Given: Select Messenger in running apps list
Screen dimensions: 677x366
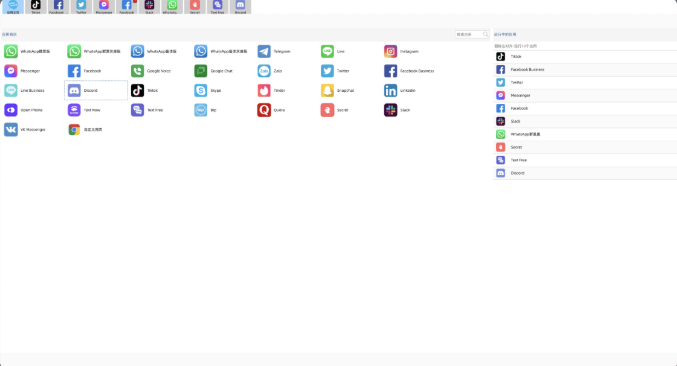Looking at the screenshot, I should coord(585,95).
